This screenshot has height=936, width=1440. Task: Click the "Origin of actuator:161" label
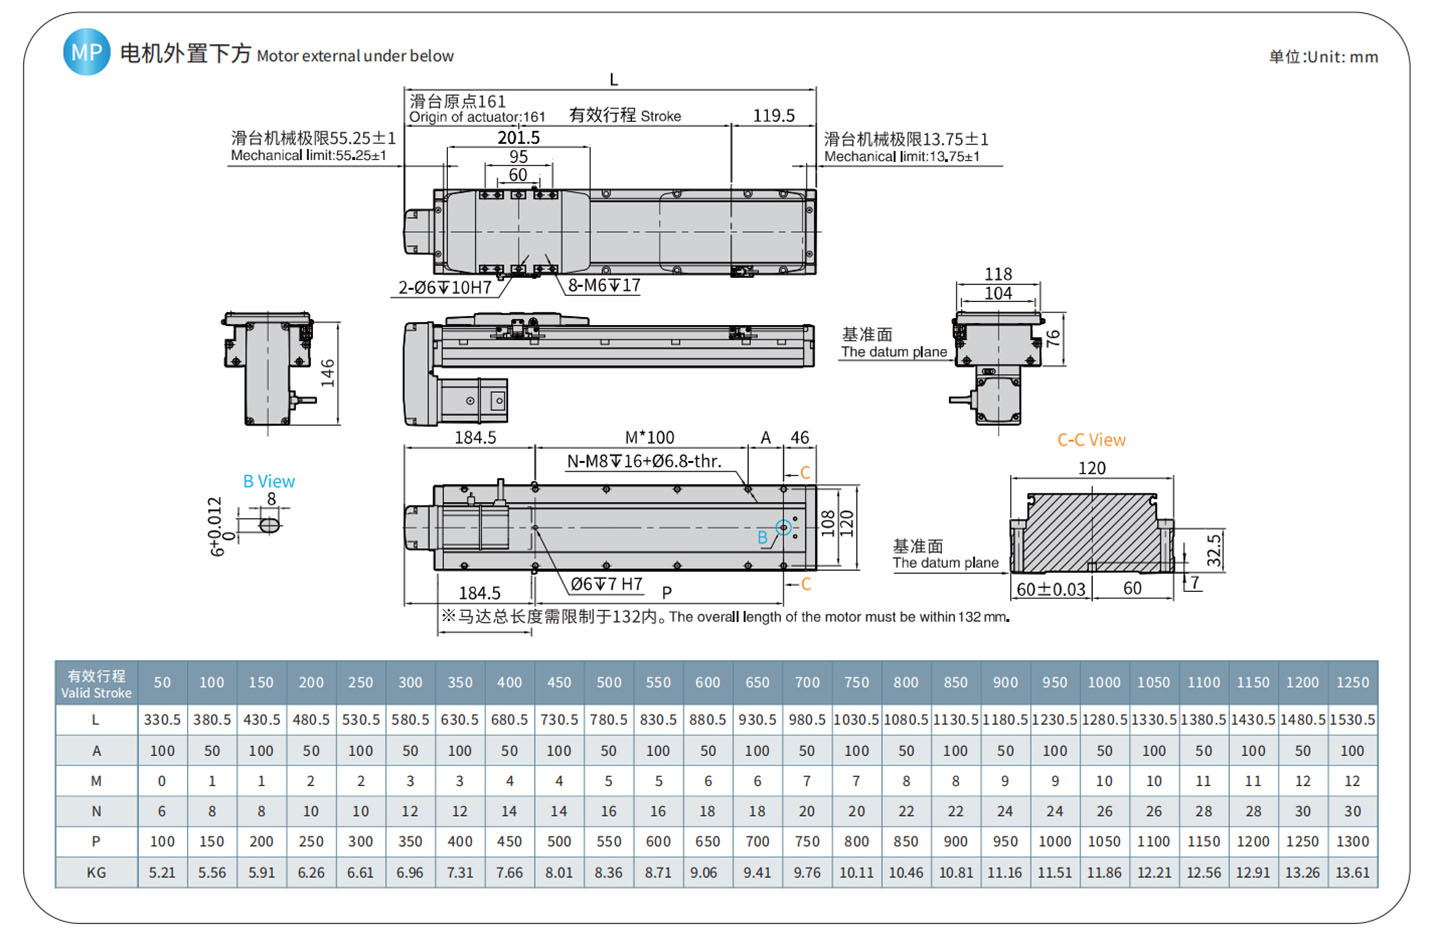(x=477, y=117)
